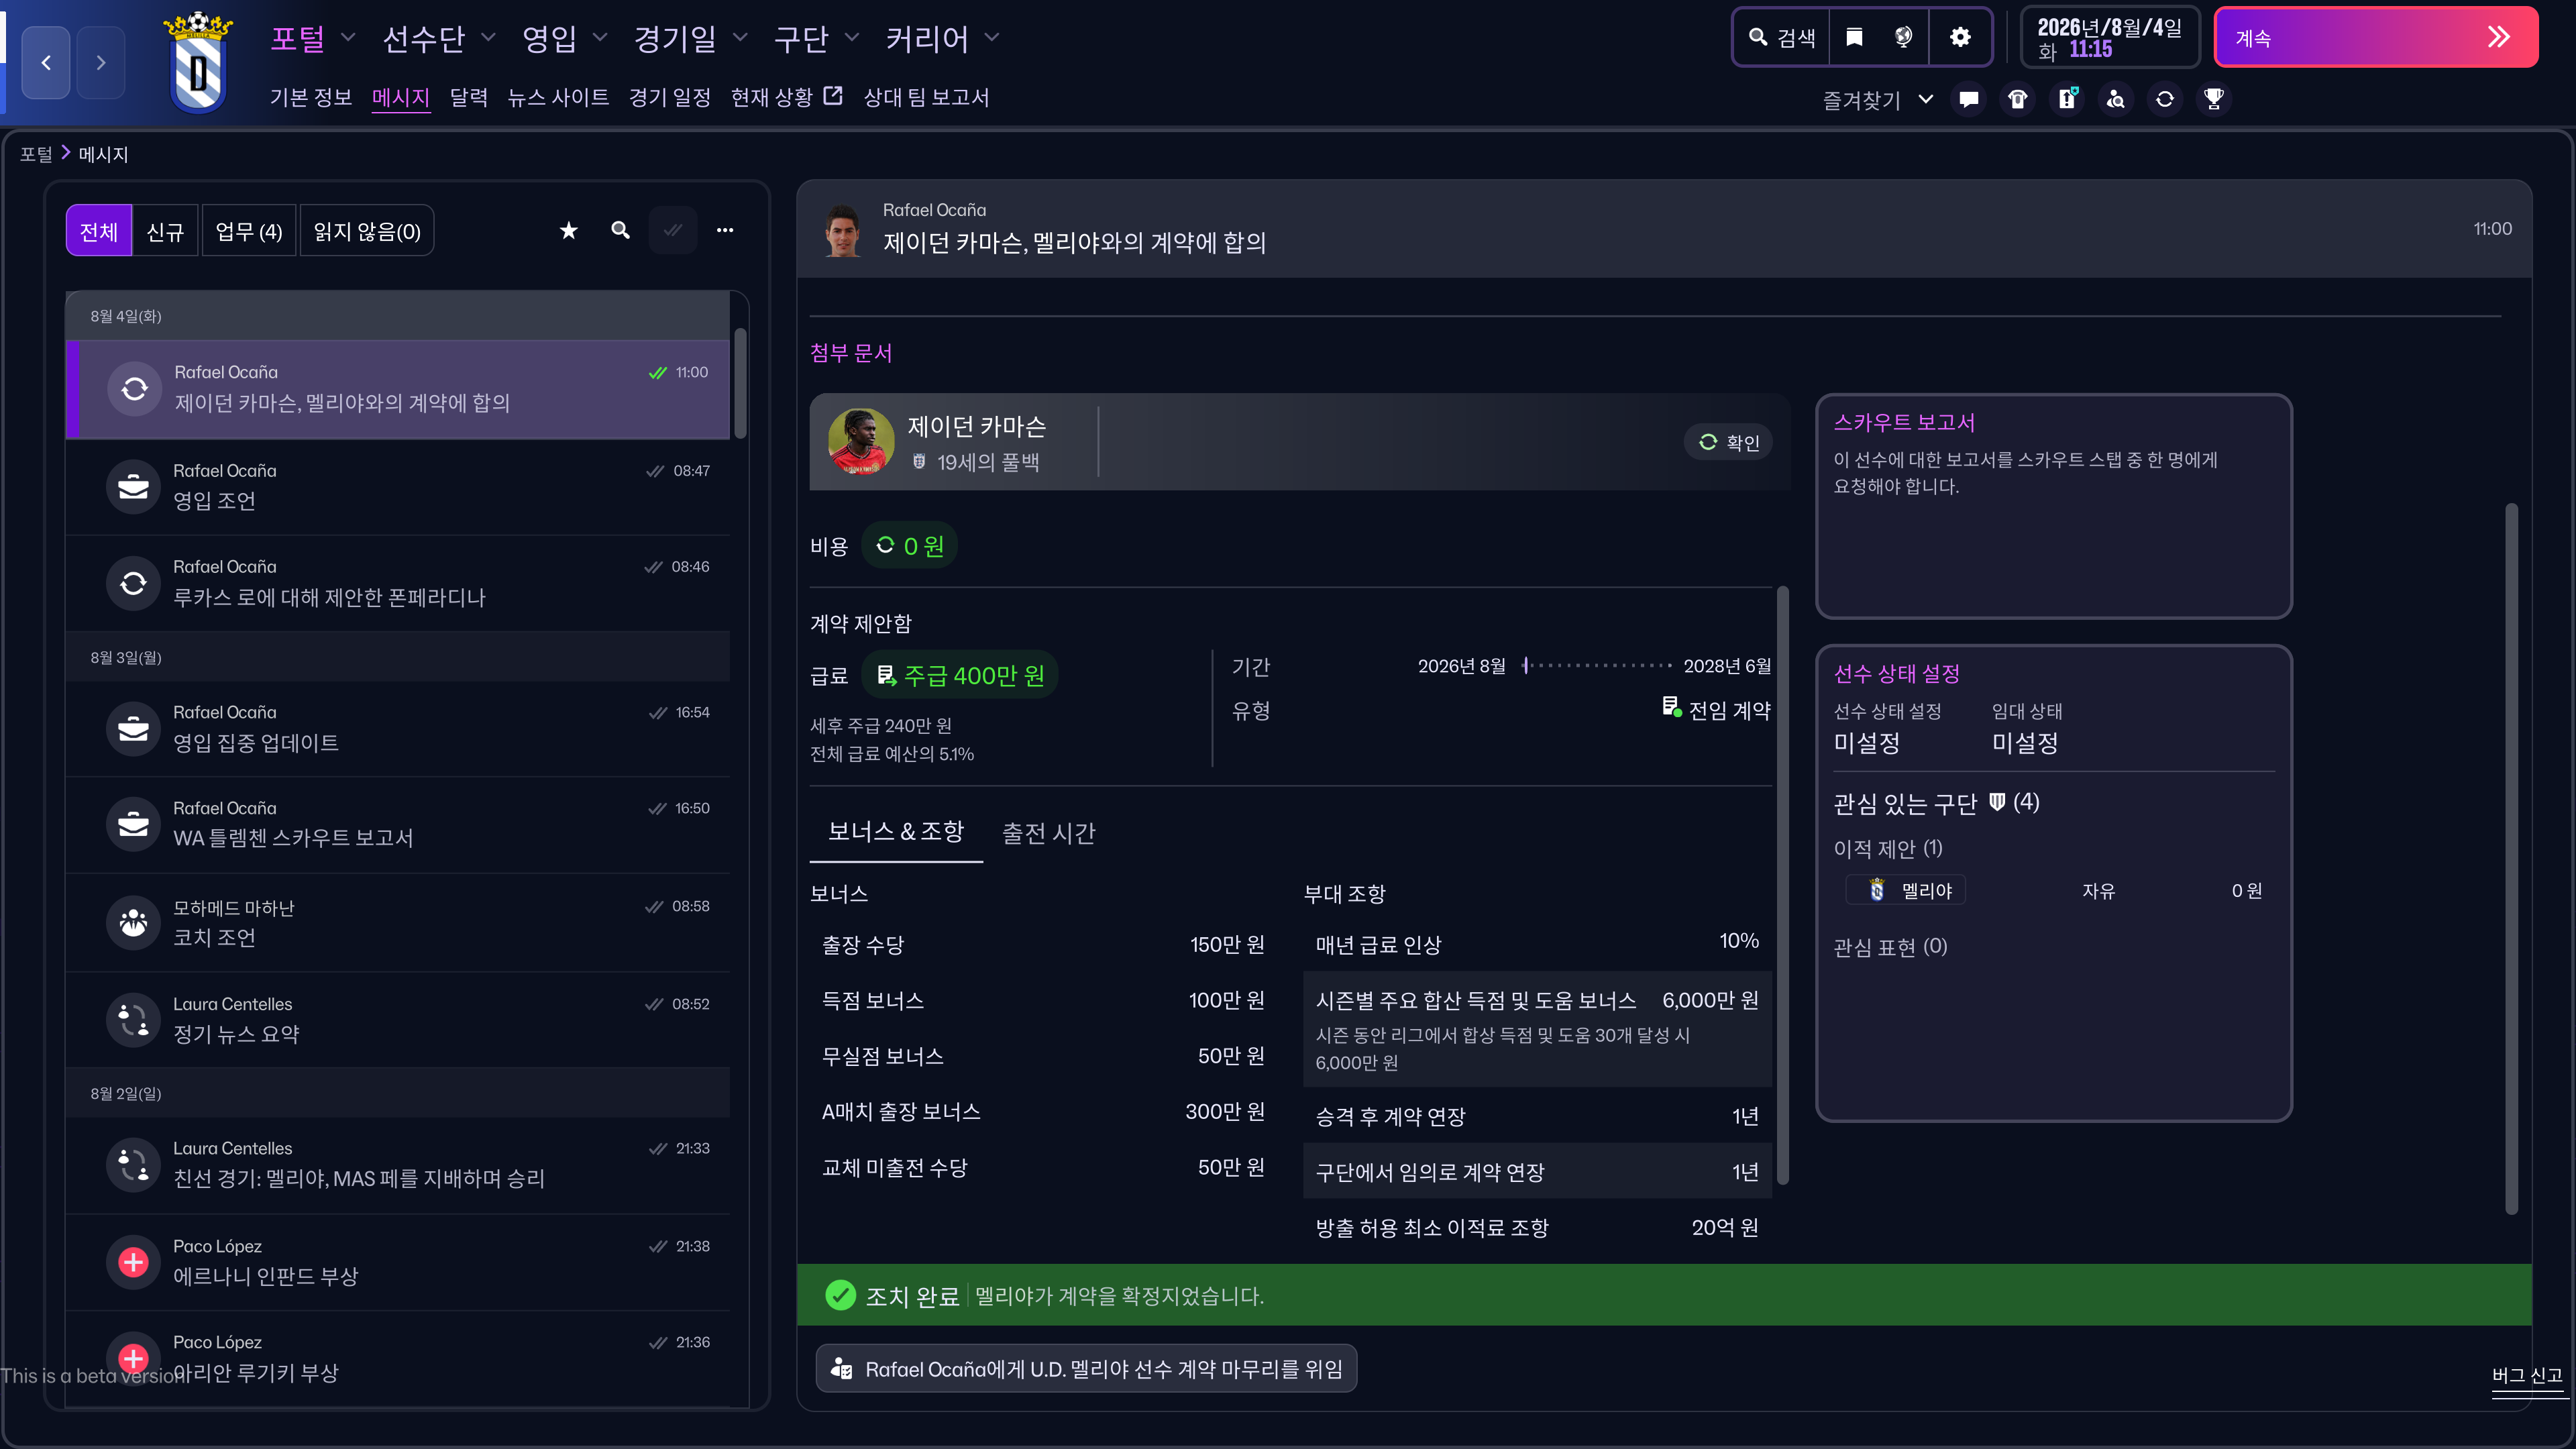The width and height of the screenshot is (2576, 1449).
Task: Open the three-dot more options menu
Action: click(725, 231)
